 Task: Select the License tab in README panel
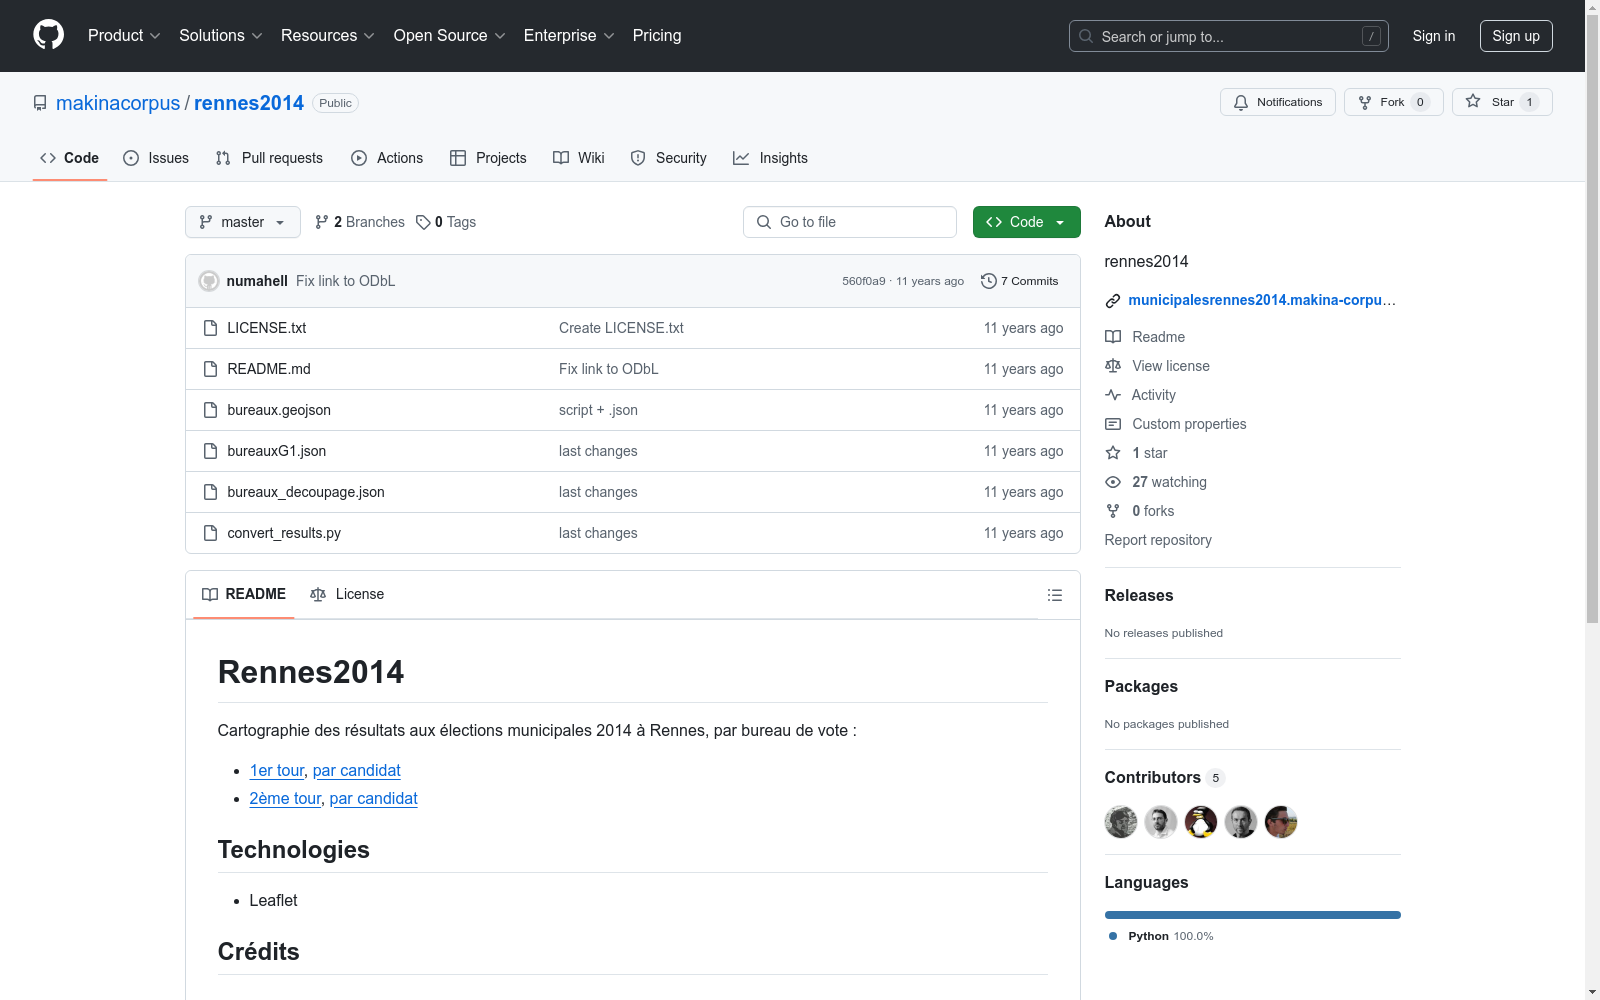tap(347, 594)
